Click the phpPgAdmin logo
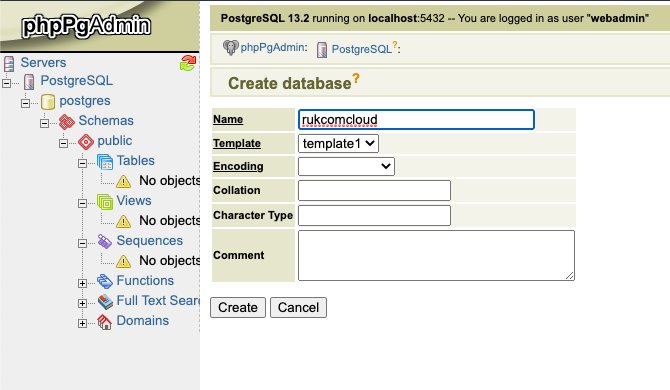 click(x=86, y=26)
